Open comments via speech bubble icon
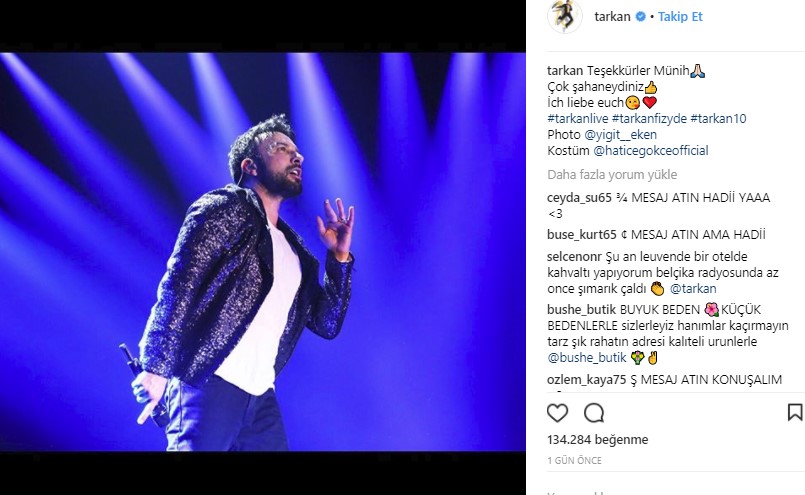Viewport: 805px width, 495px height. (594, 413)
